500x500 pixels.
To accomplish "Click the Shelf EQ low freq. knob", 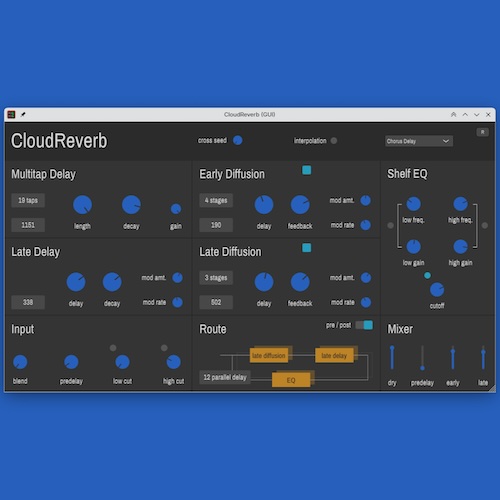I will pos(414,204).
